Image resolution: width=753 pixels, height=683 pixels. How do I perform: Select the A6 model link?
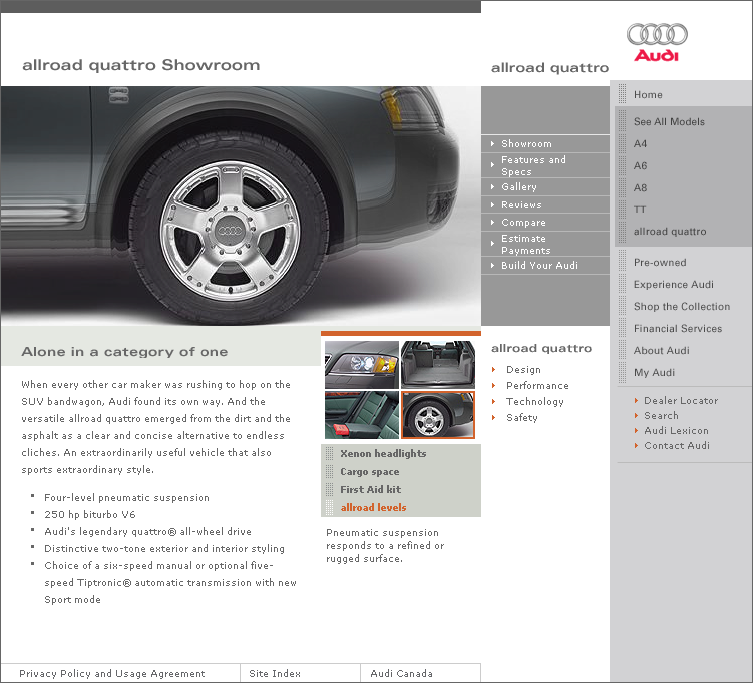640,166
